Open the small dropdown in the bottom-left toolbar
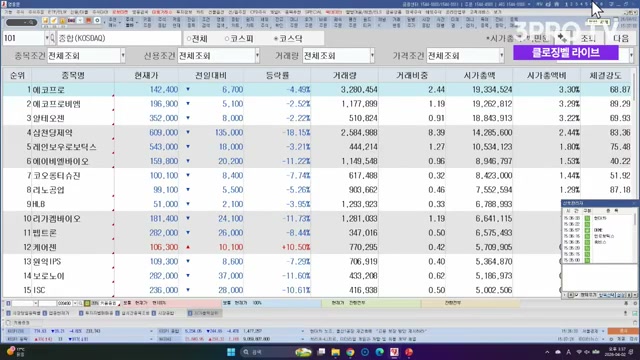 click(36, 303)
